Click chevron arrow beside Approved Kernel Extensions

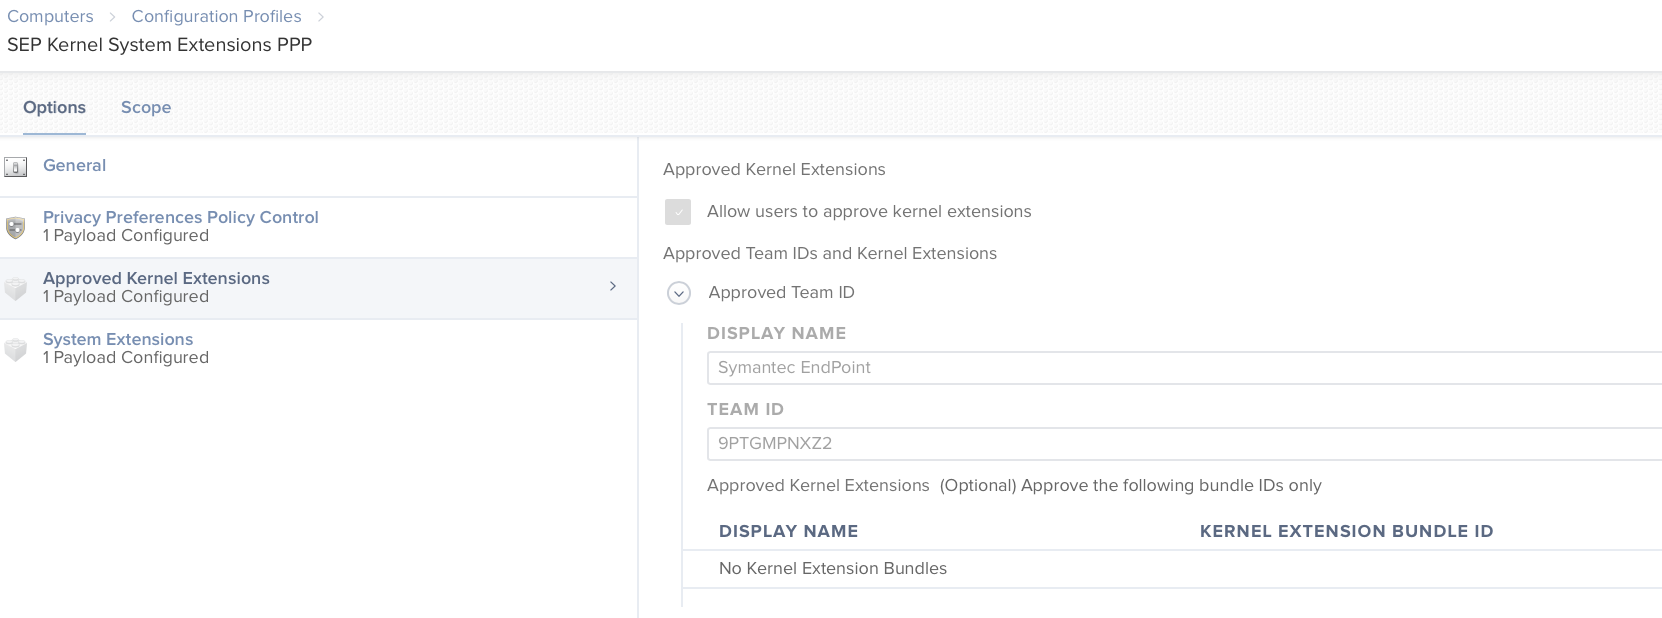(613, 286)
